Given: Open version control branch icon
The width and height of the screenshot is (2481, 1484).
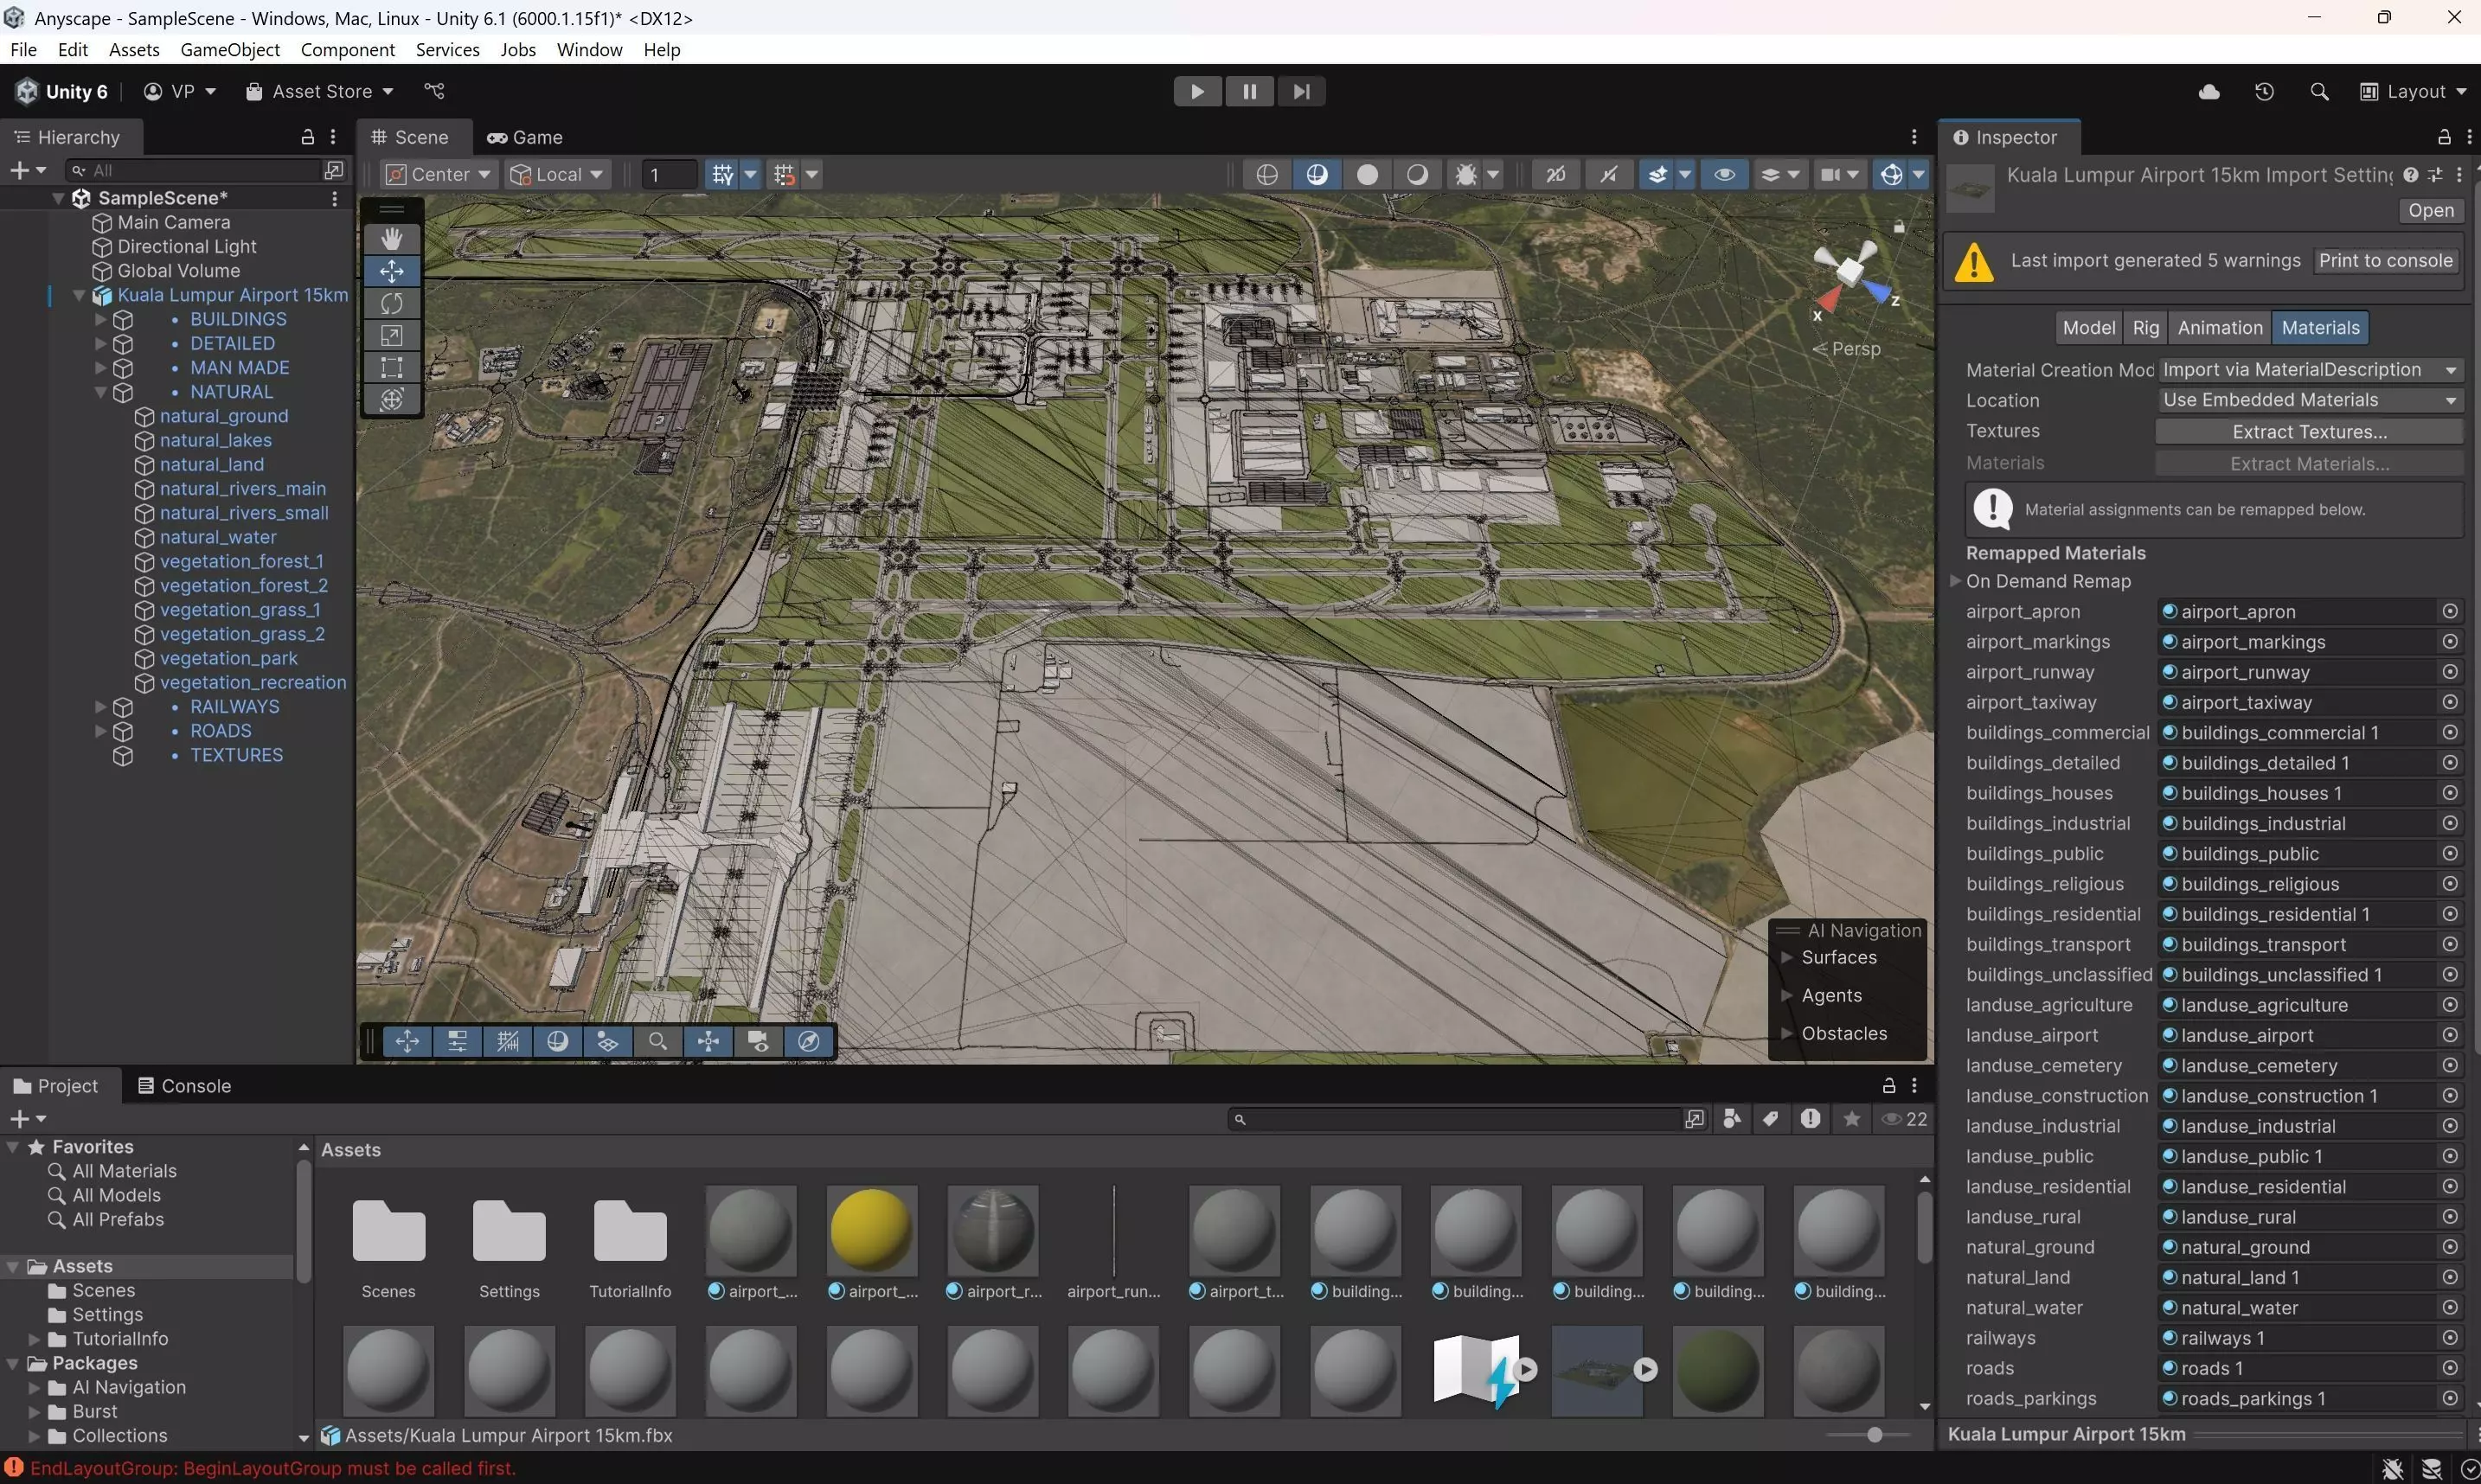Looking at the screenshot, I should point(434,91).
